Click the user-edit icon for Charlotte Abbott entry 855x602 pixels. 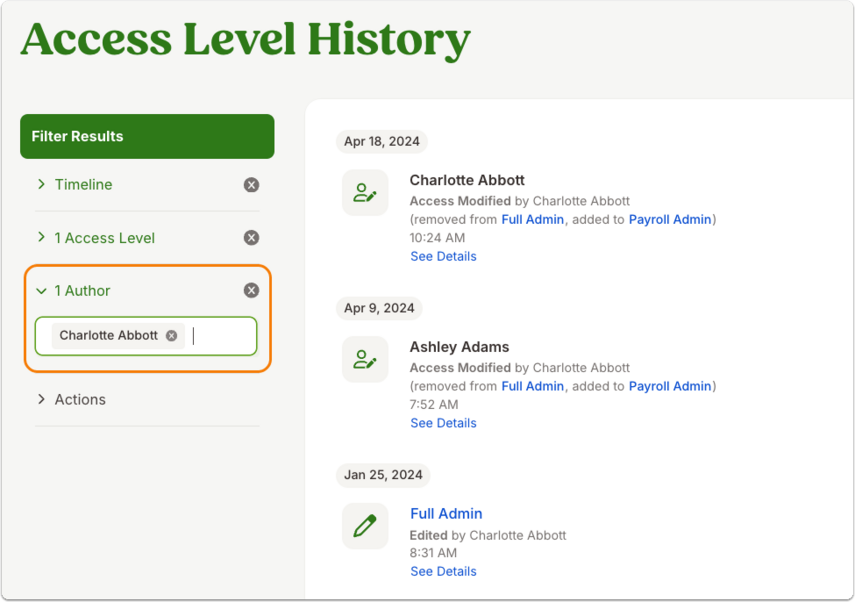[x=365, y=192]
